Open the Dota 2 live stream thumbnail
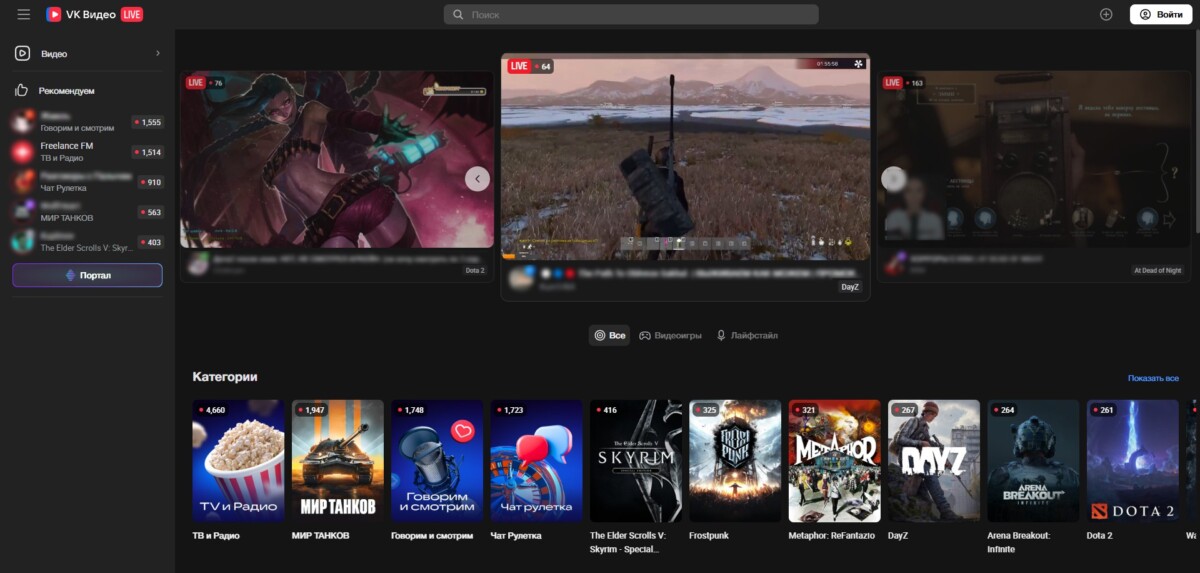 [337, 159]
